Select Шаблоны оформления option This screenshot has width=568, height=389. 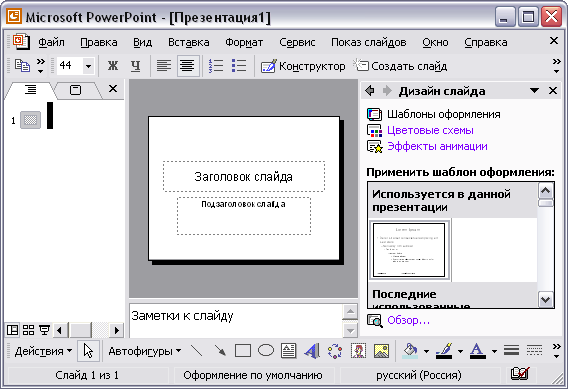pyautogui.click(x=434, y=114)
